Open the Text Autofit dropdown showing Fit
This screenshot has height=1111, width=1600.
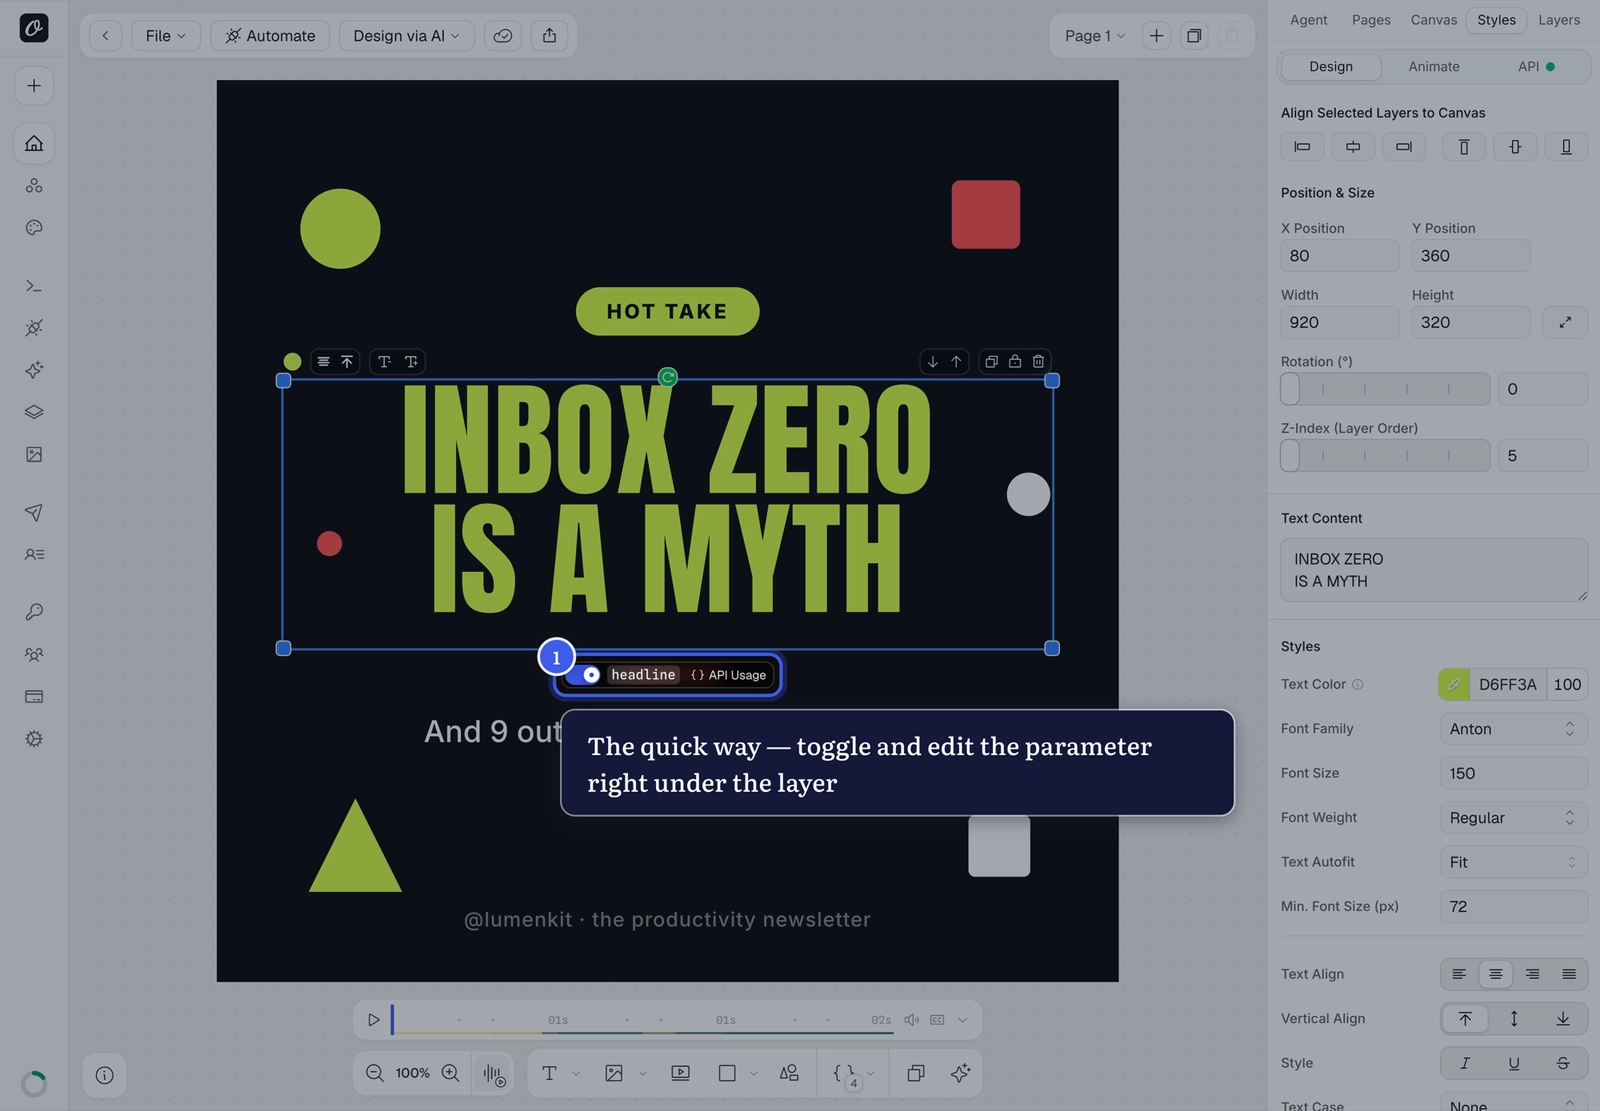click(x=1513, y=862)
